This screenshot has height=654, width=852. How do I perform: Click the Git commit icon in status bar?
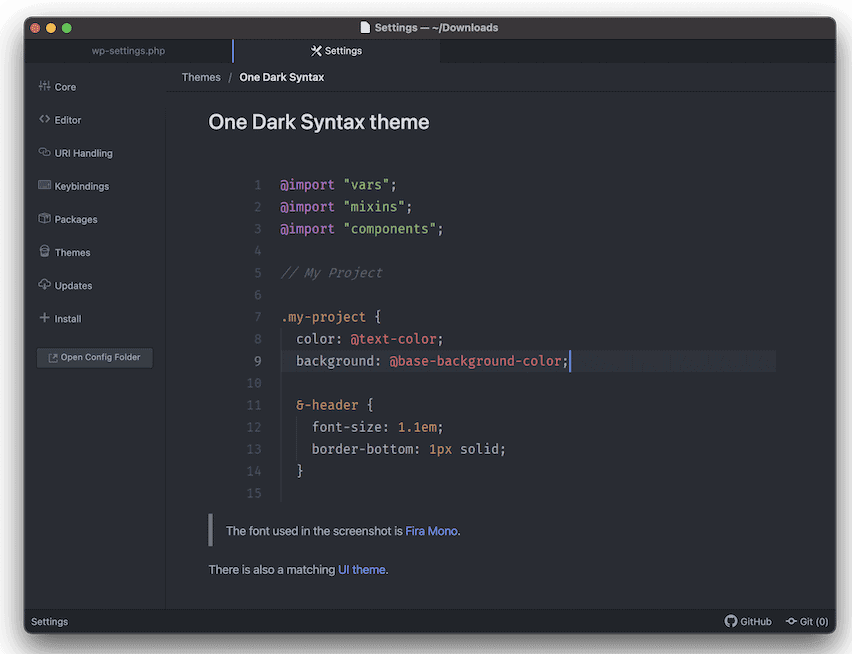(791, 621)
